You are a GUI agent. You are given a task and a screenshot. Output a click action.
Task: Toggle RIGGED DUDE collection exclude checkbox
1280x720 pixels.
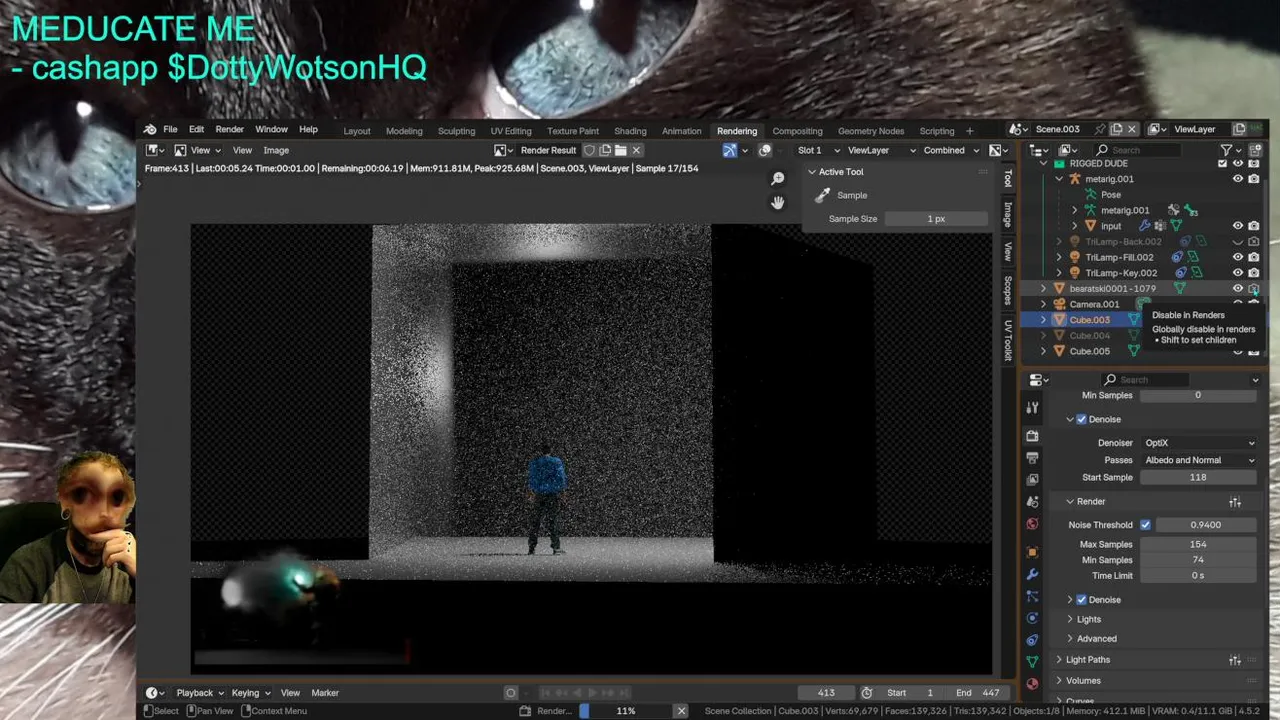(1222, 163)
